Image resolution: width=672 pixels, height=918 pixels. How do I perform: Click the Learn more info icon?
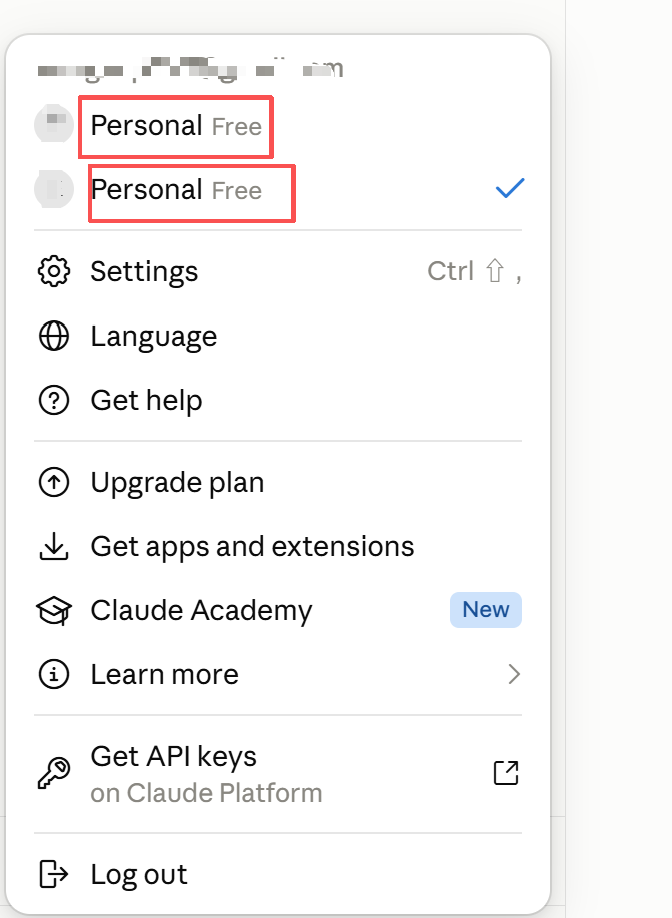54,674
